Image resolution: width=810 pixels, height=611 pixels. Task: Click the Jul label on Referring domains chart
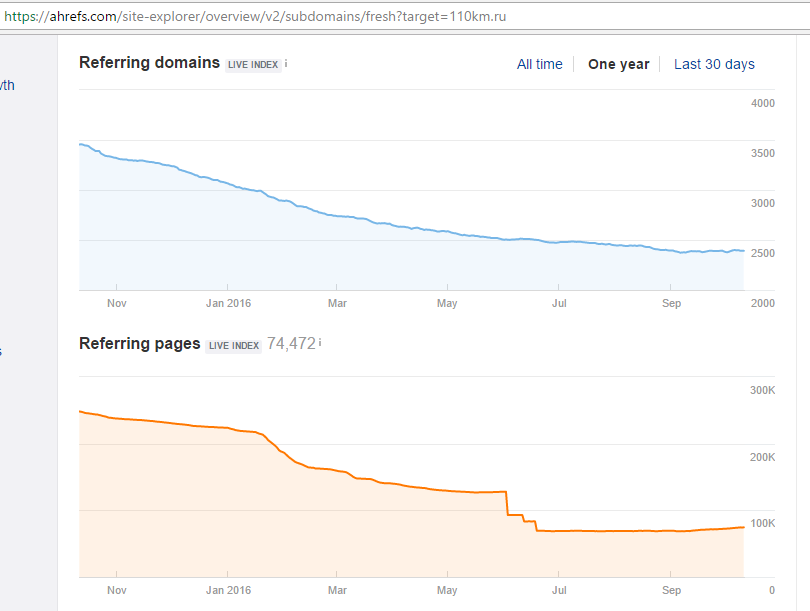pyautogui.click(x=559, y=303)
